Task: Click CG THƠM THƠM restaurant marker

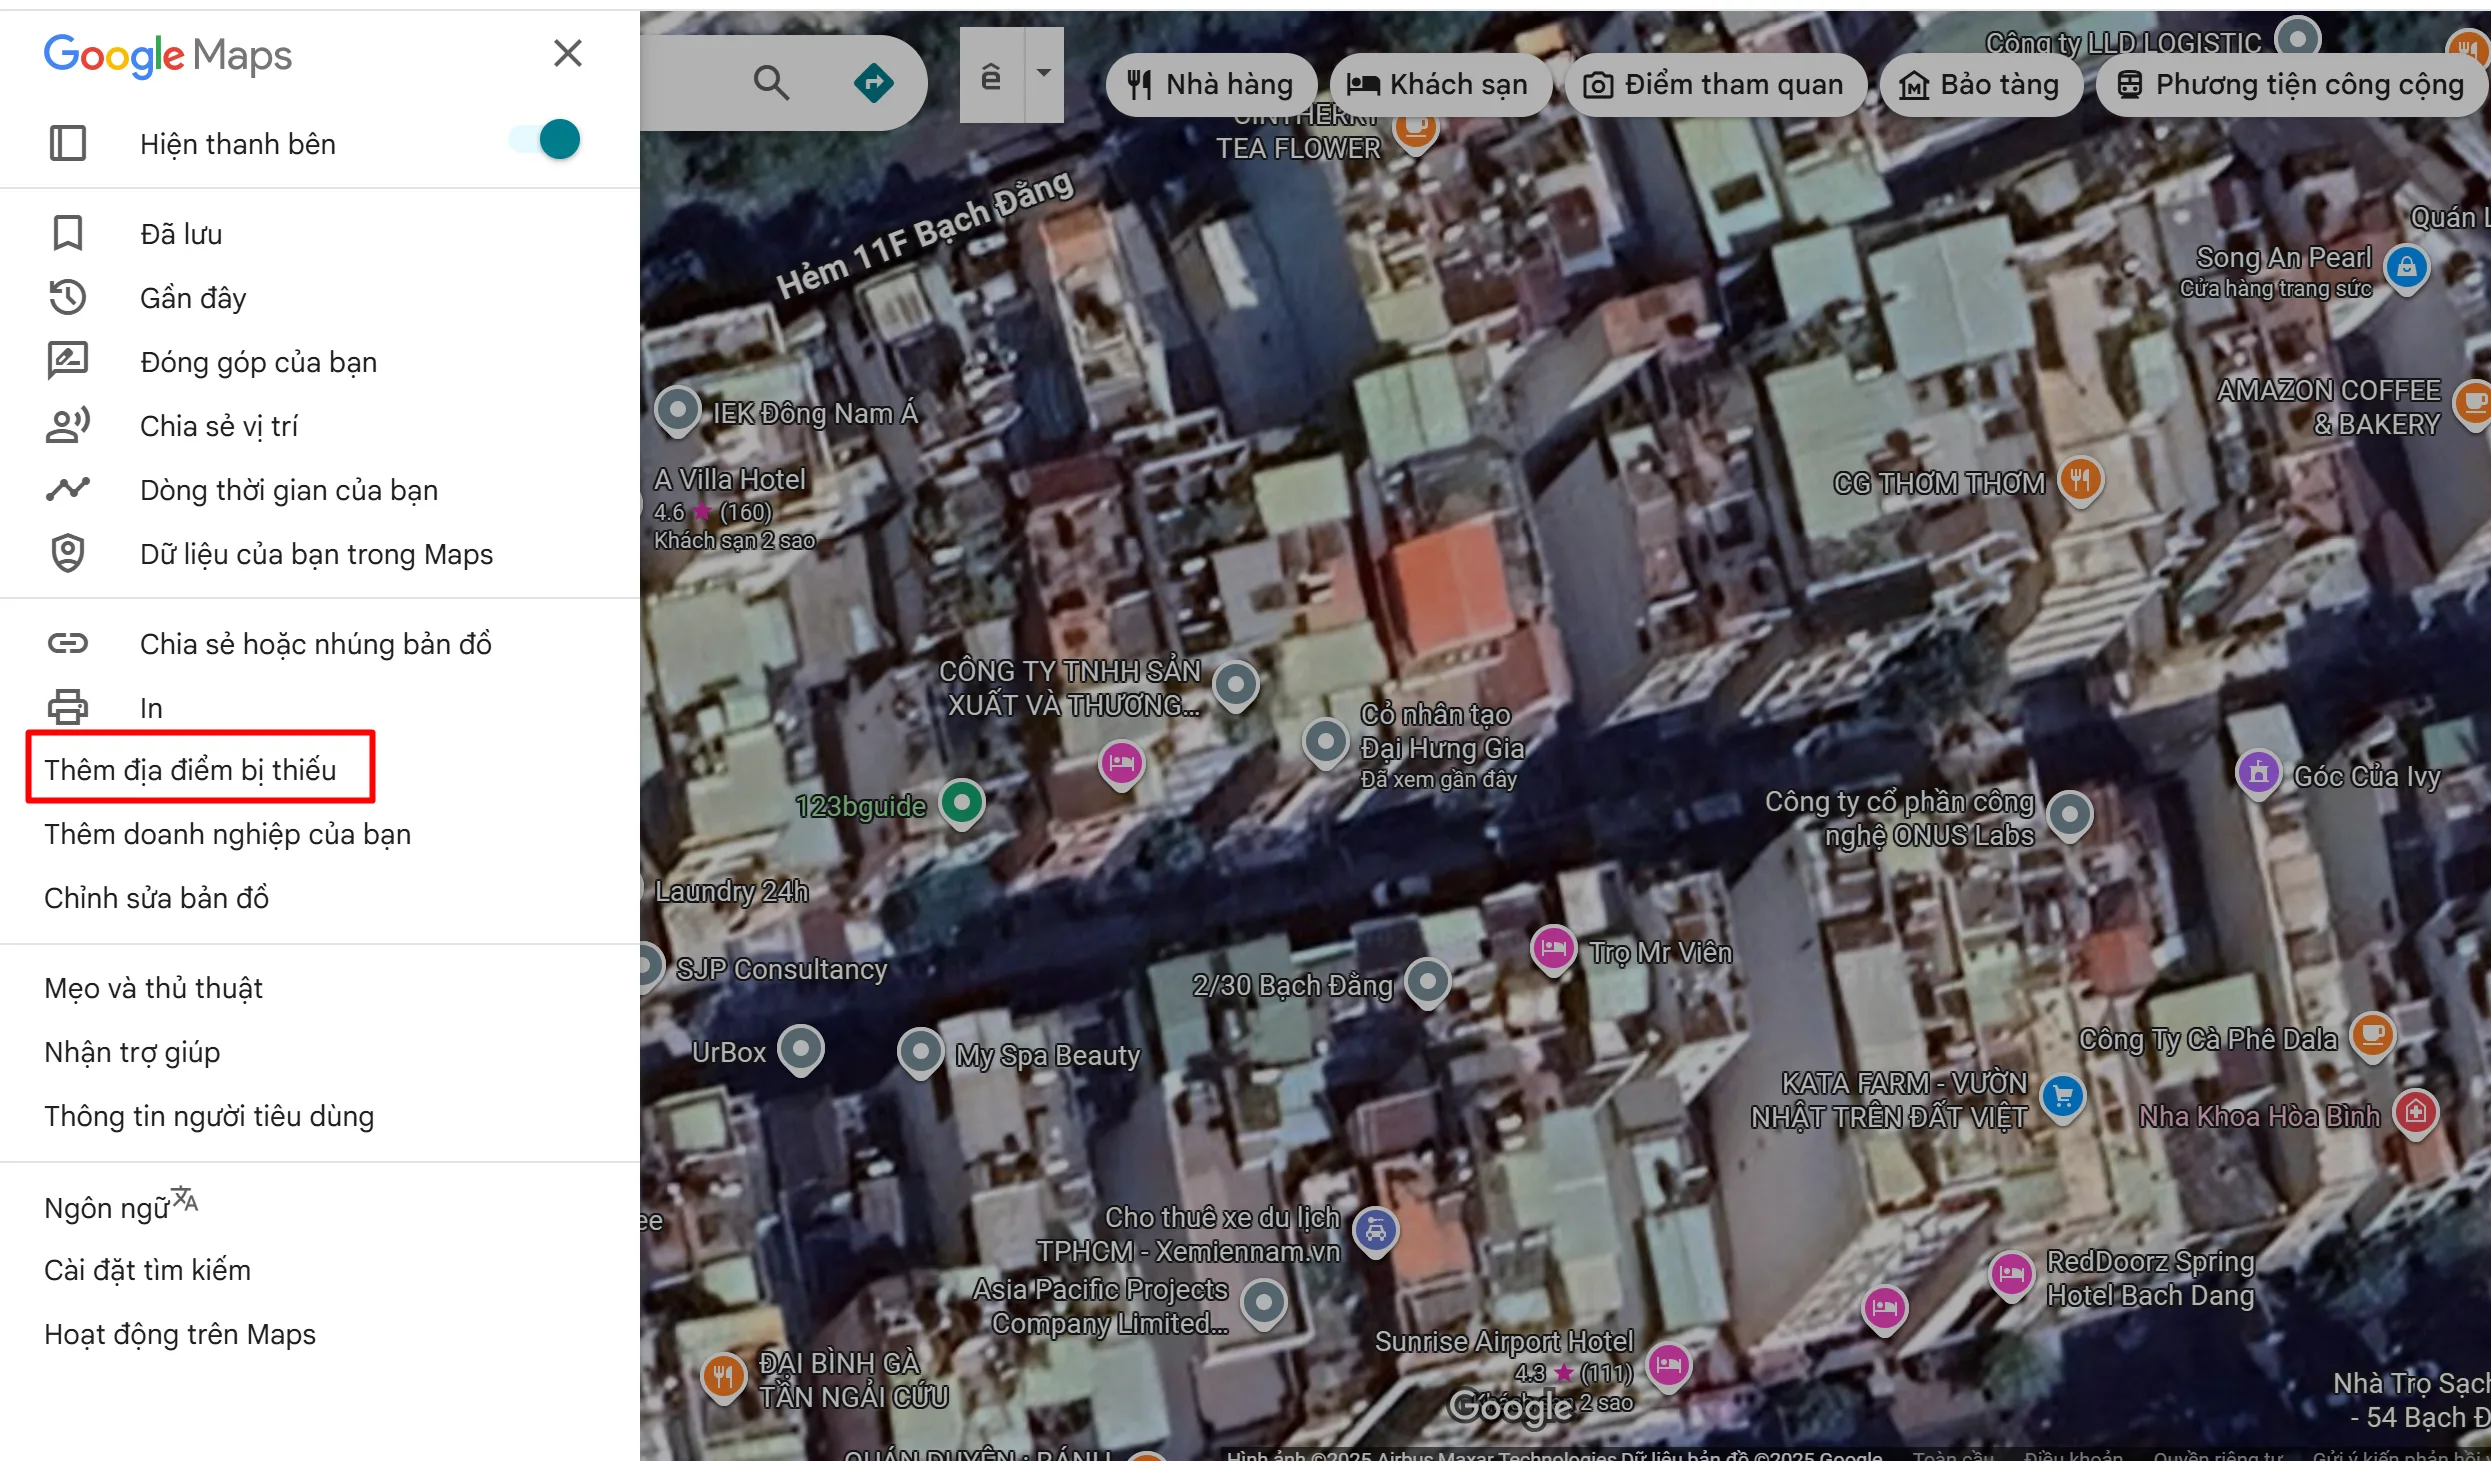Action: [x=2081, y=480]
